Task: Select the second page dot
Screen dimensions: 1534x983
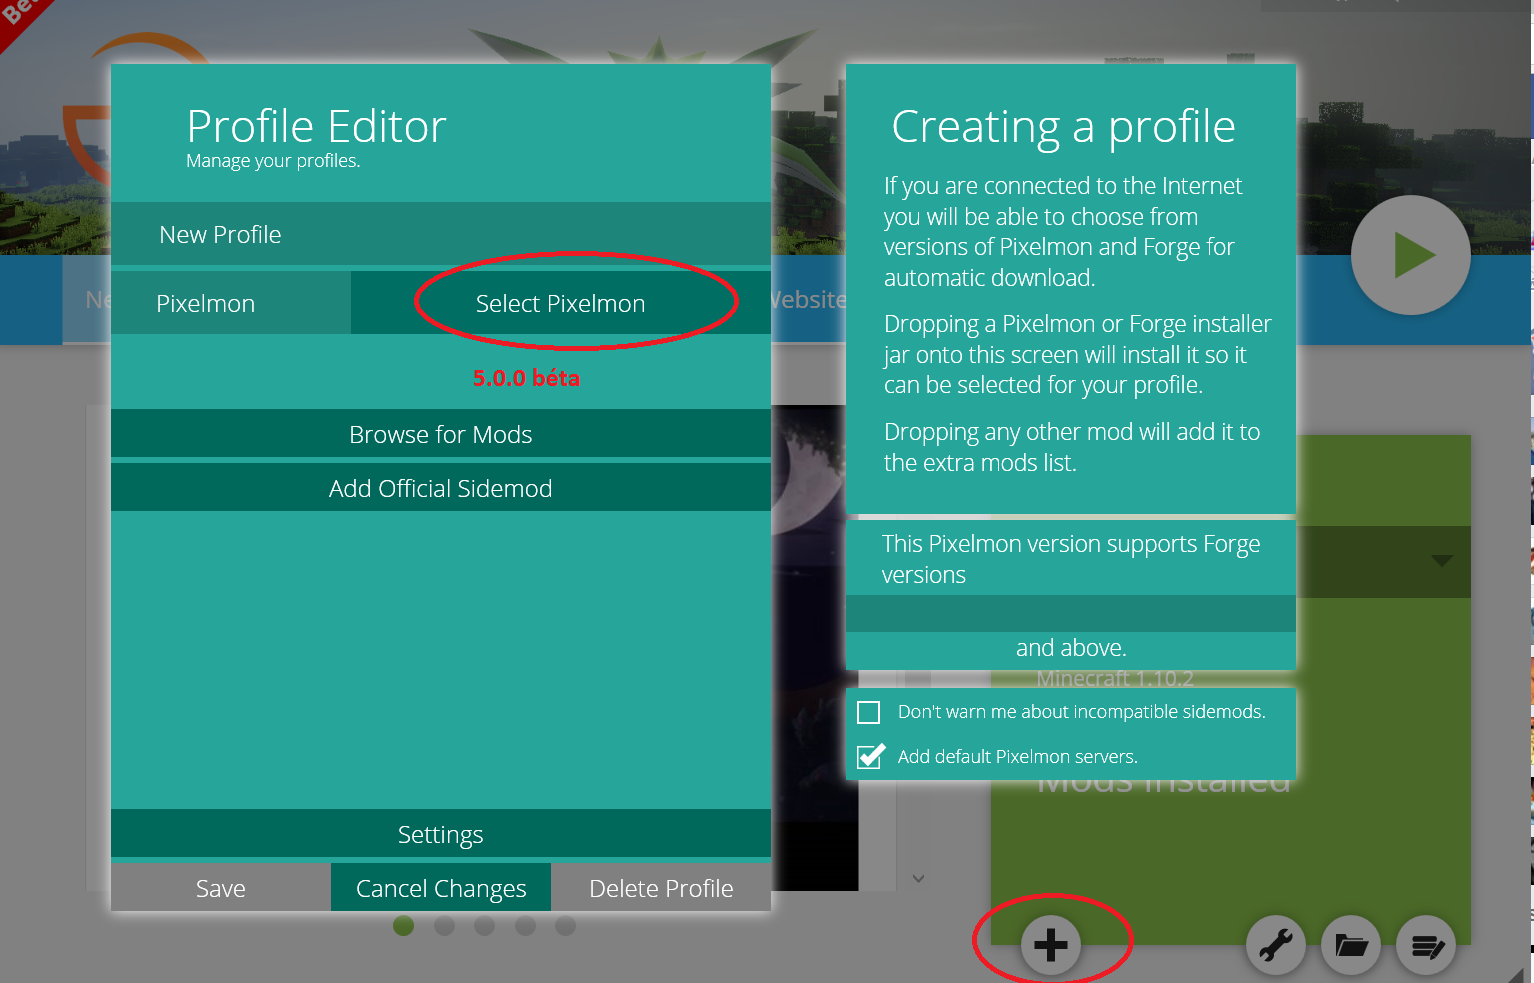Action: (445, 926)
